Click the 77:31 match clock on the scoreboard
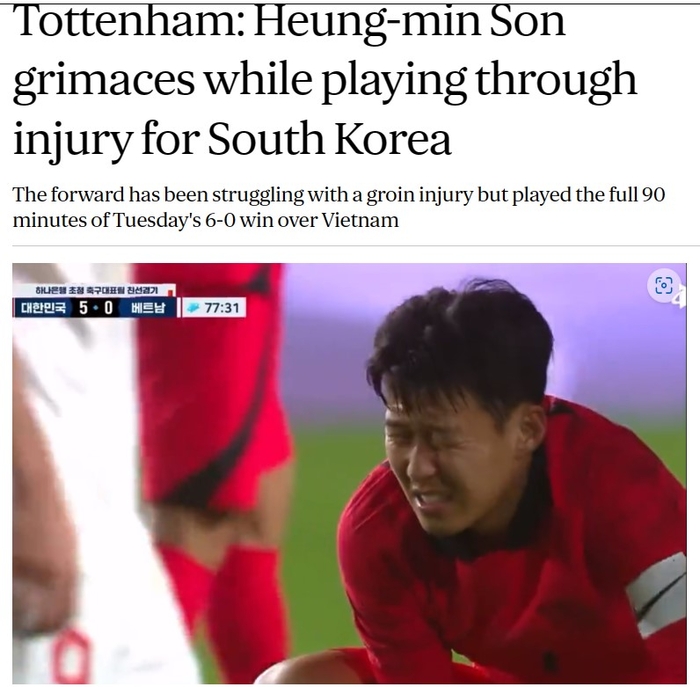This screenshot has width=700, height=687. pos(222,308)
